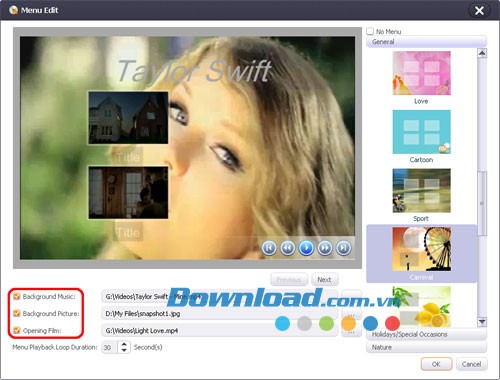
Task: Click the Opening Film path field
Action: (x=219, y=331)
